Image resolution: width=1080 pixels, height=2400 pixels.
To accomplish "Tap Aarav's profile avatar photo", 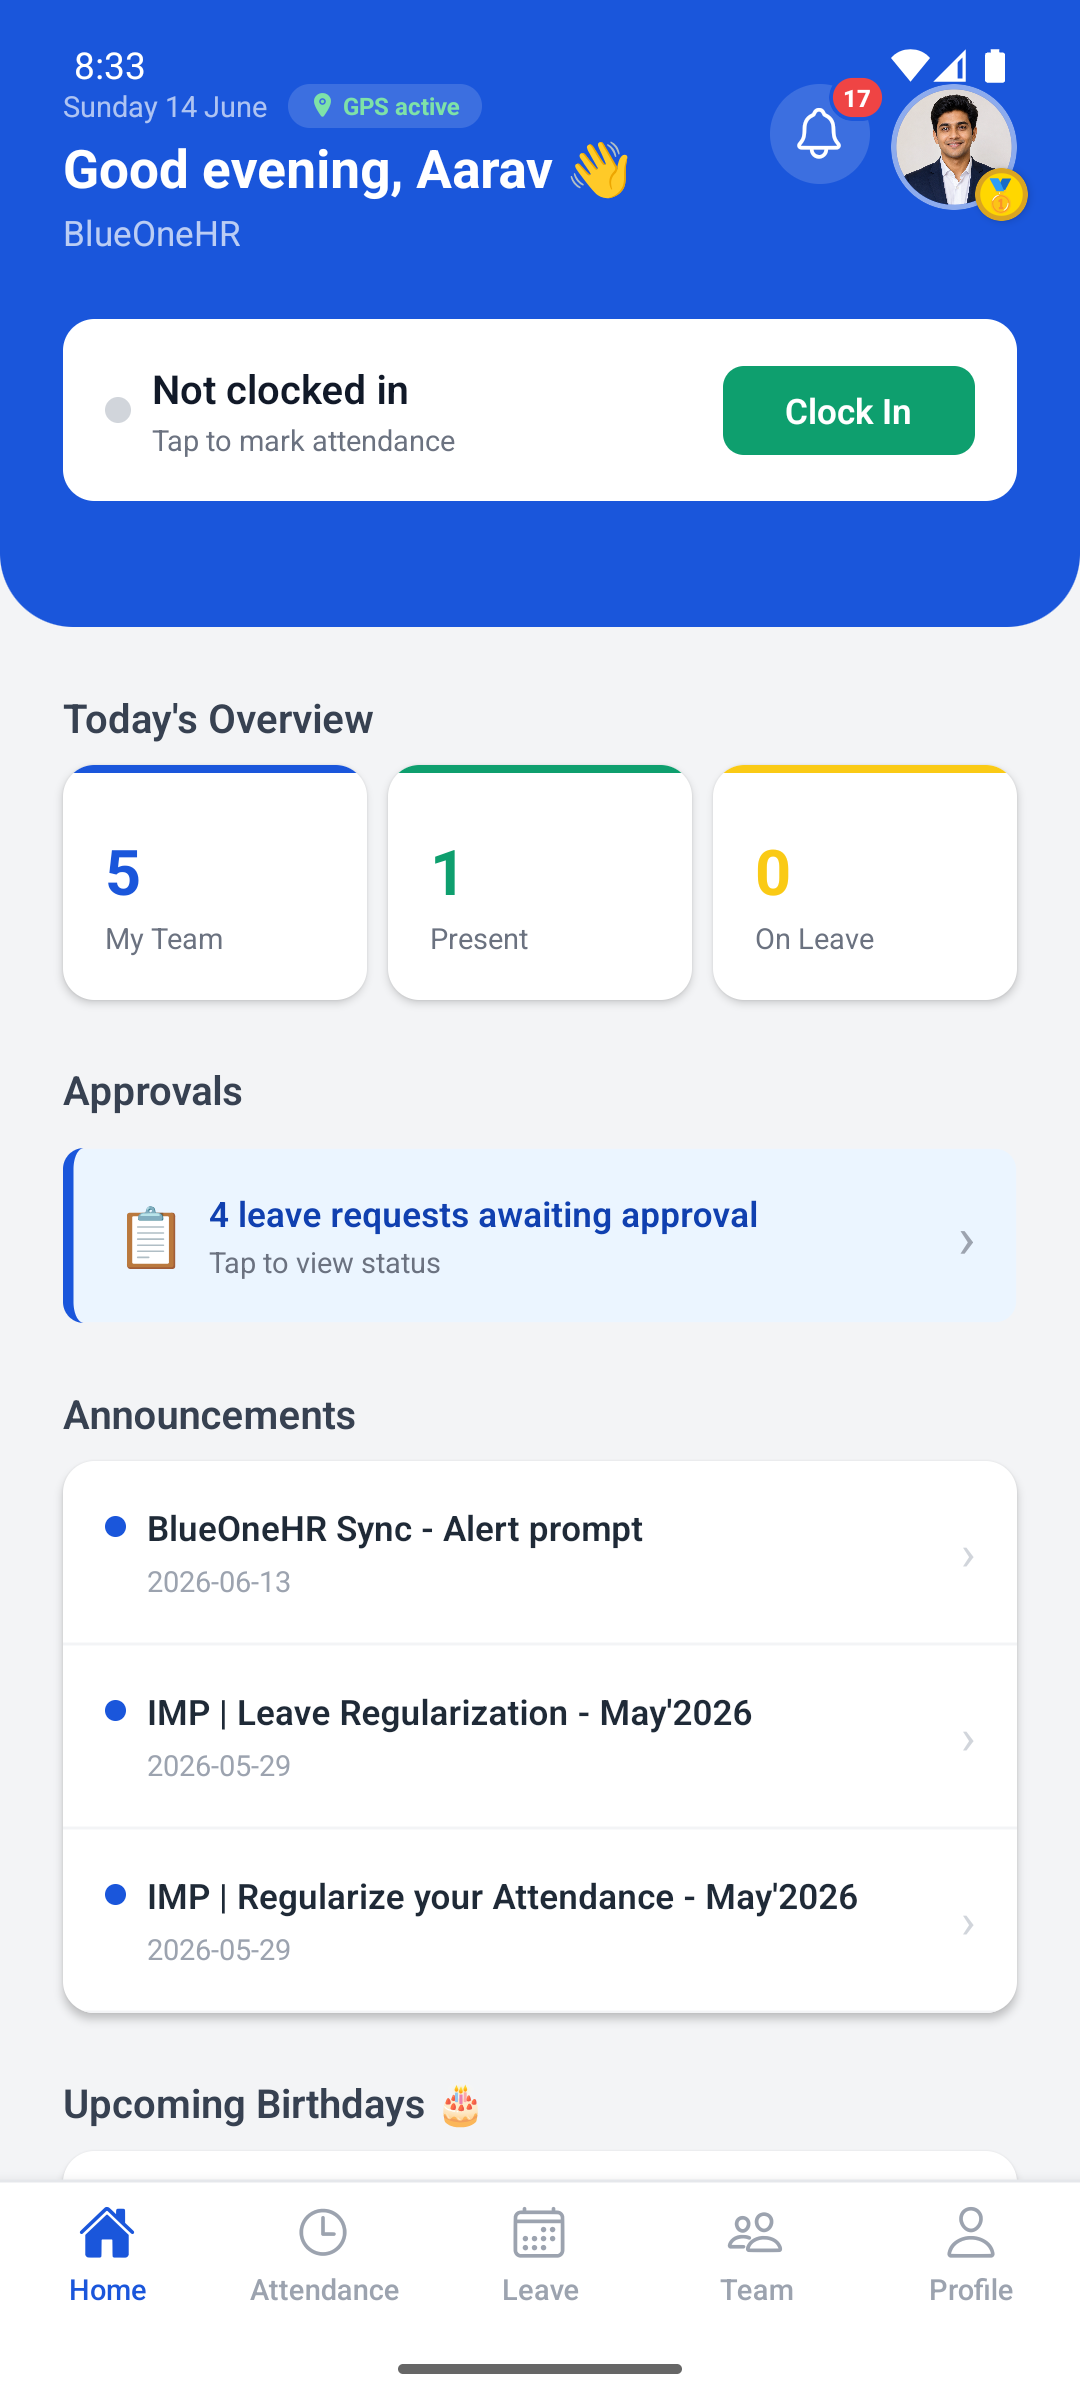I will coord(954,147).
